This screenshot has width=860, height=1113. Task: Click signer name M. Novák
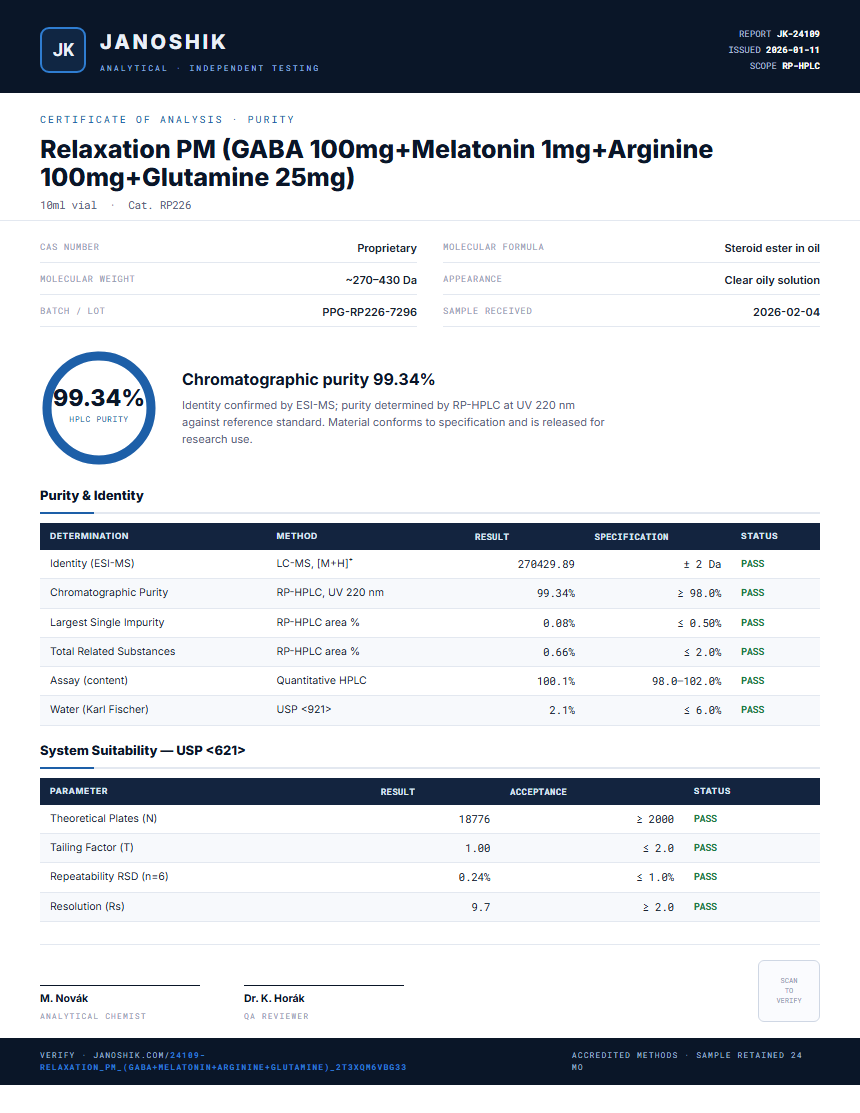(x=64, y=998)
